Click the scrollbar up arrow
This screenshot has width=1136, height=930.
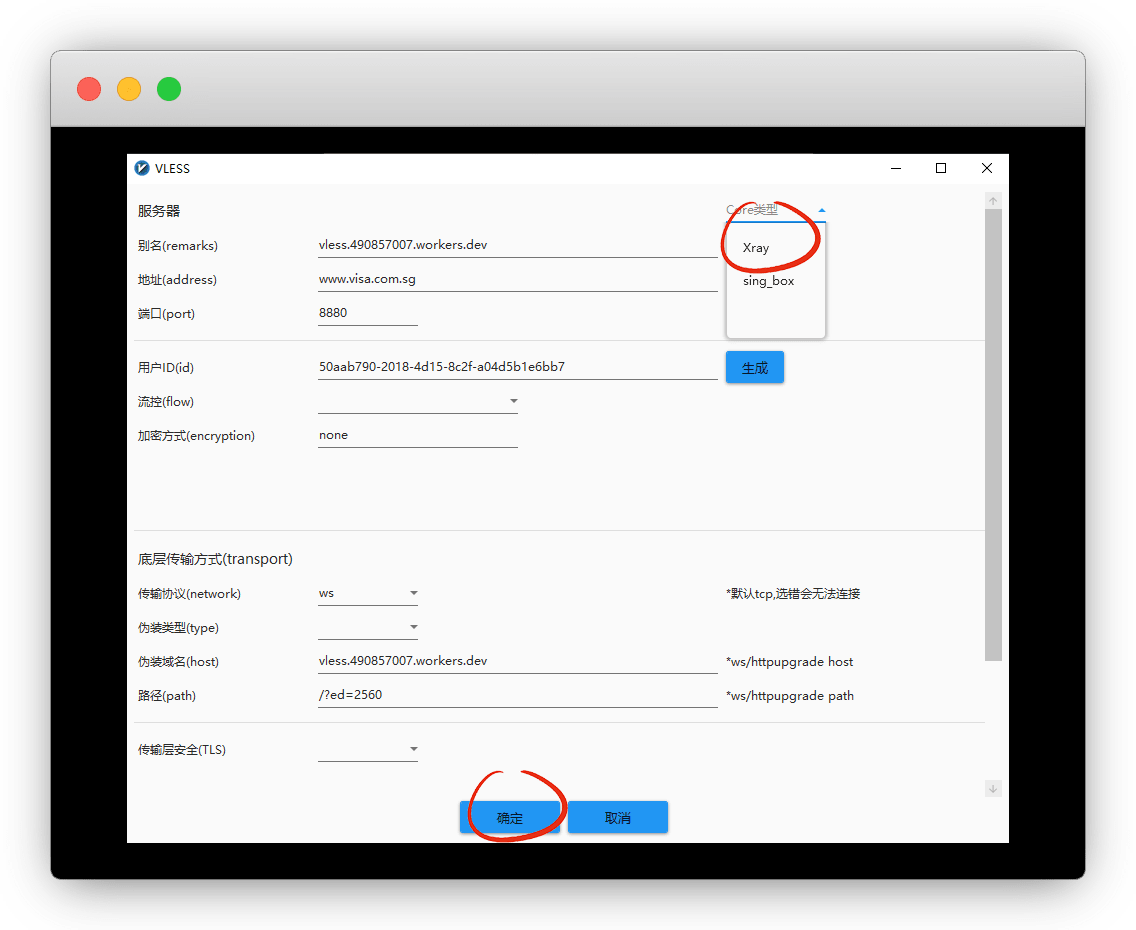[x=993, y=201]
